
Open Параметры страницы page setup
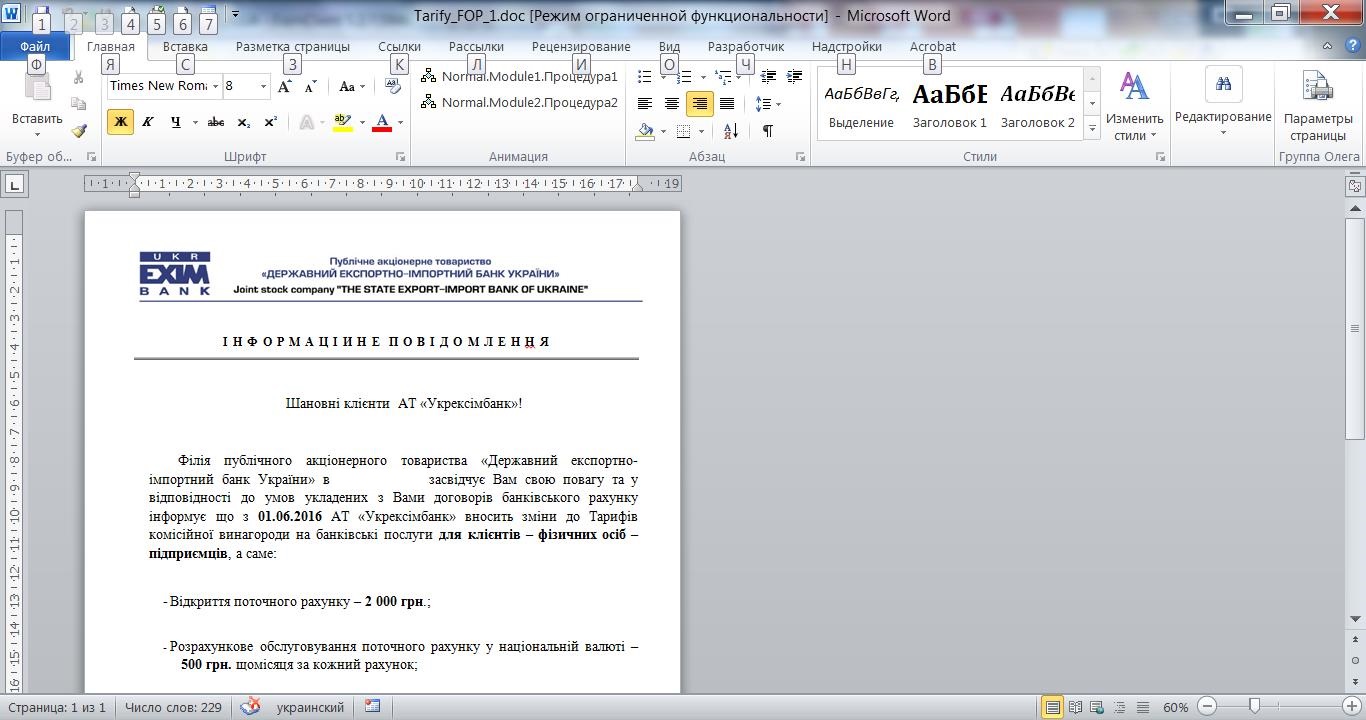pos(1317,106)
